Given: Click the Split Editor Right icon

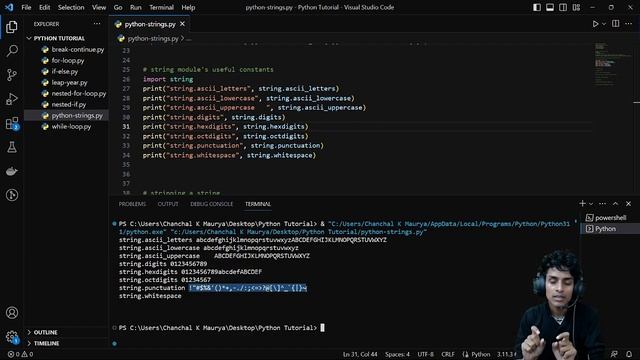Looking at the screenshot, I should 616,24.
